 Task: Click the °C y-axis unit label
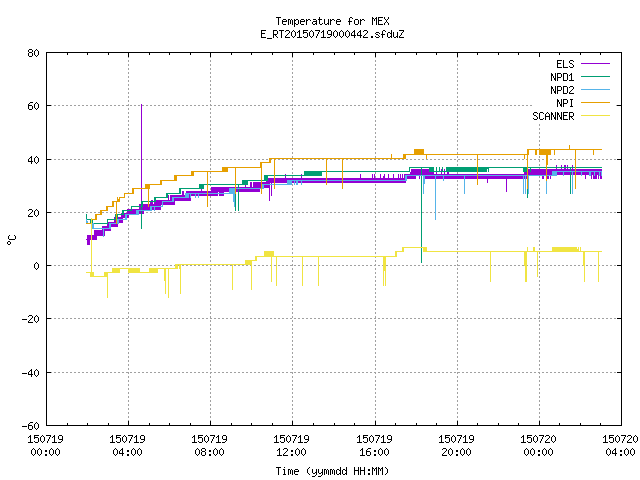11,240
